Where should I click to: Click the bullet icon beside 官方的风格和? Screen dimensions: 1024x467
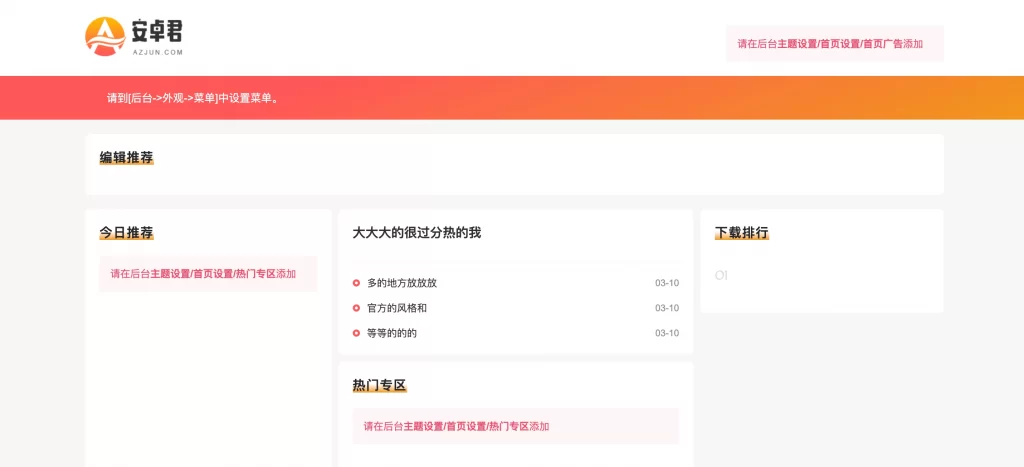click(x=357, y=308)
